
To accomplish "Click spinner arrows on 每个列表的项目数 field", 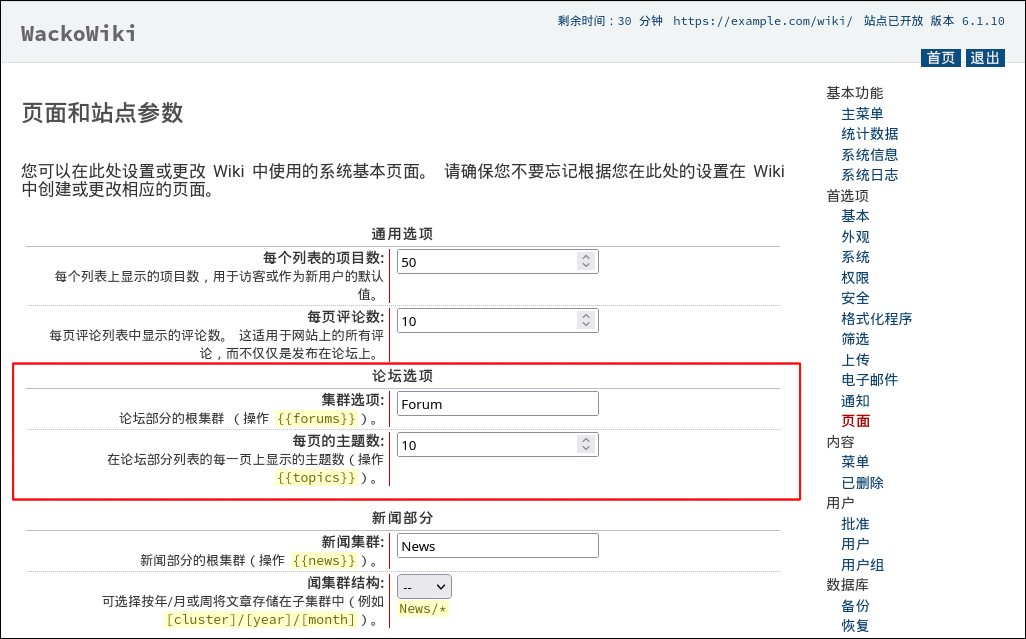I will pyautogui.click(x=585, y=262).
